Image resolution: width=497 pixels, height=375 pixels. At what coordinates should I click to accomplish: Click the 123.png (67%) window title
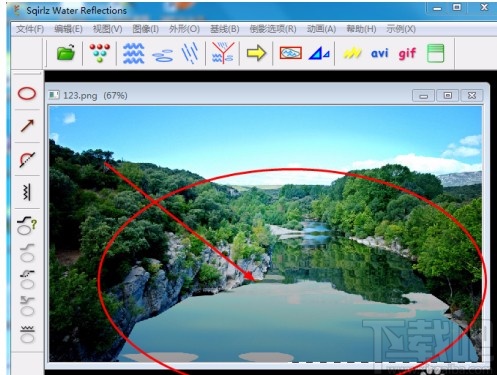(x=95, y=96)
